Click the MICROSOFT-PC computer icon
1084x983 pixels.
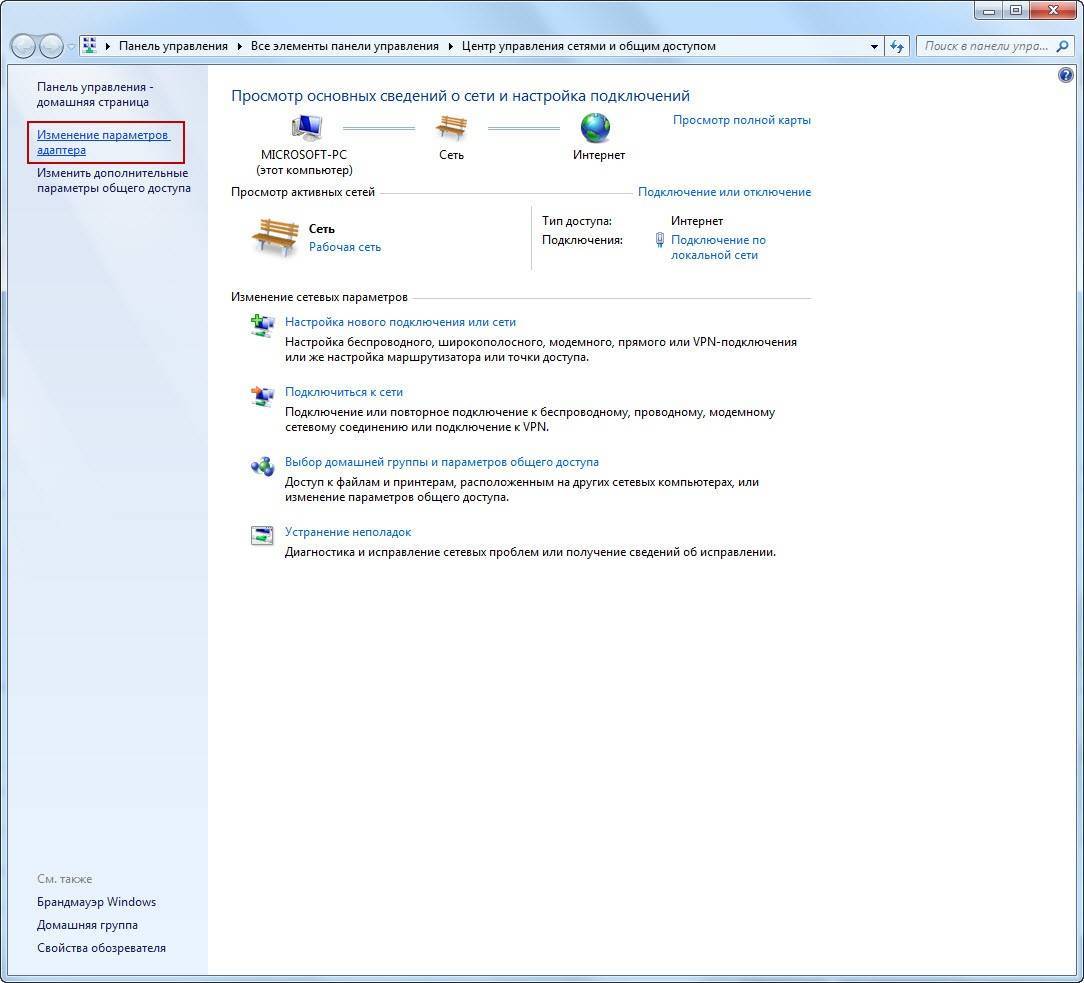(x=305, y=128)
